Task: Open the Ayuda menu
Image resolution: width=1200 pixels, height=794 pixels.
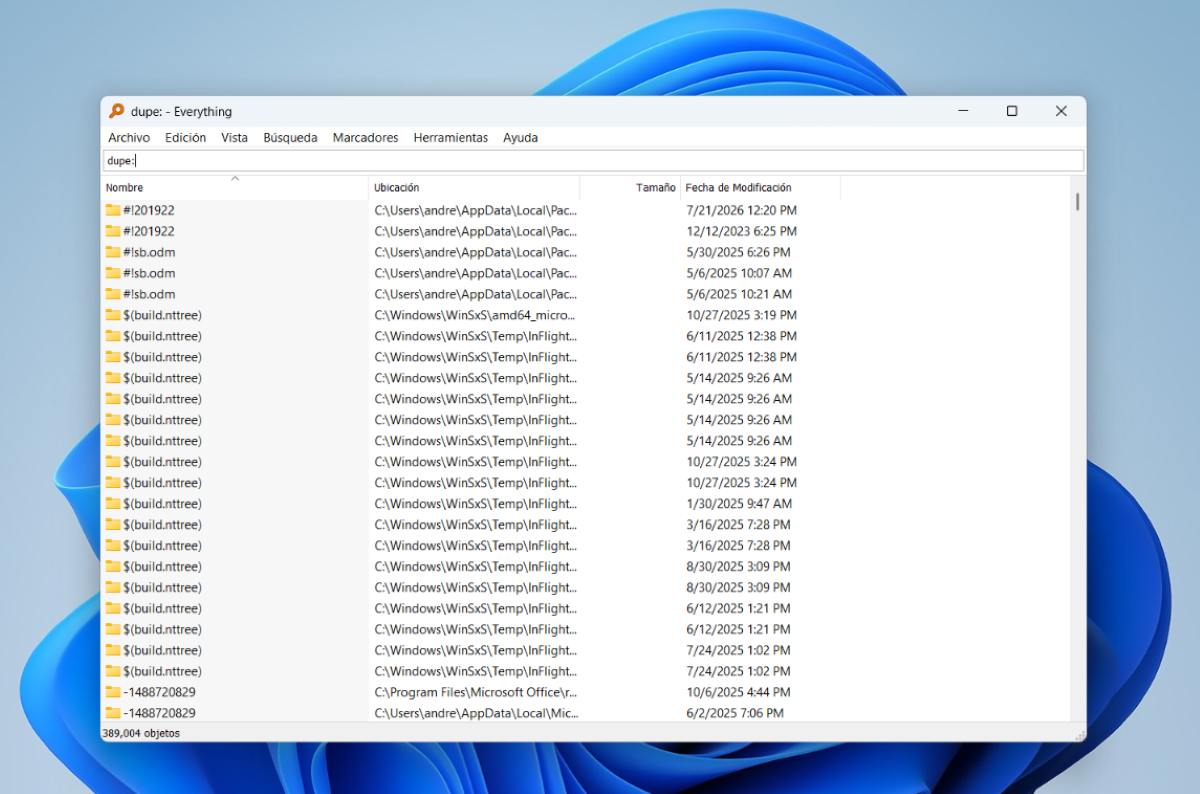Action: [520, 138]
